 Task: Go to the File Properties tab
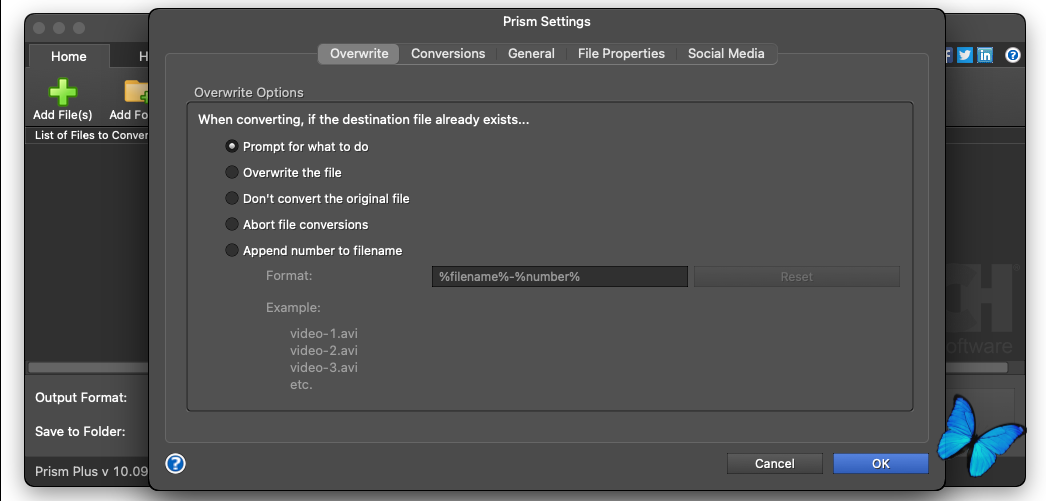621,54
